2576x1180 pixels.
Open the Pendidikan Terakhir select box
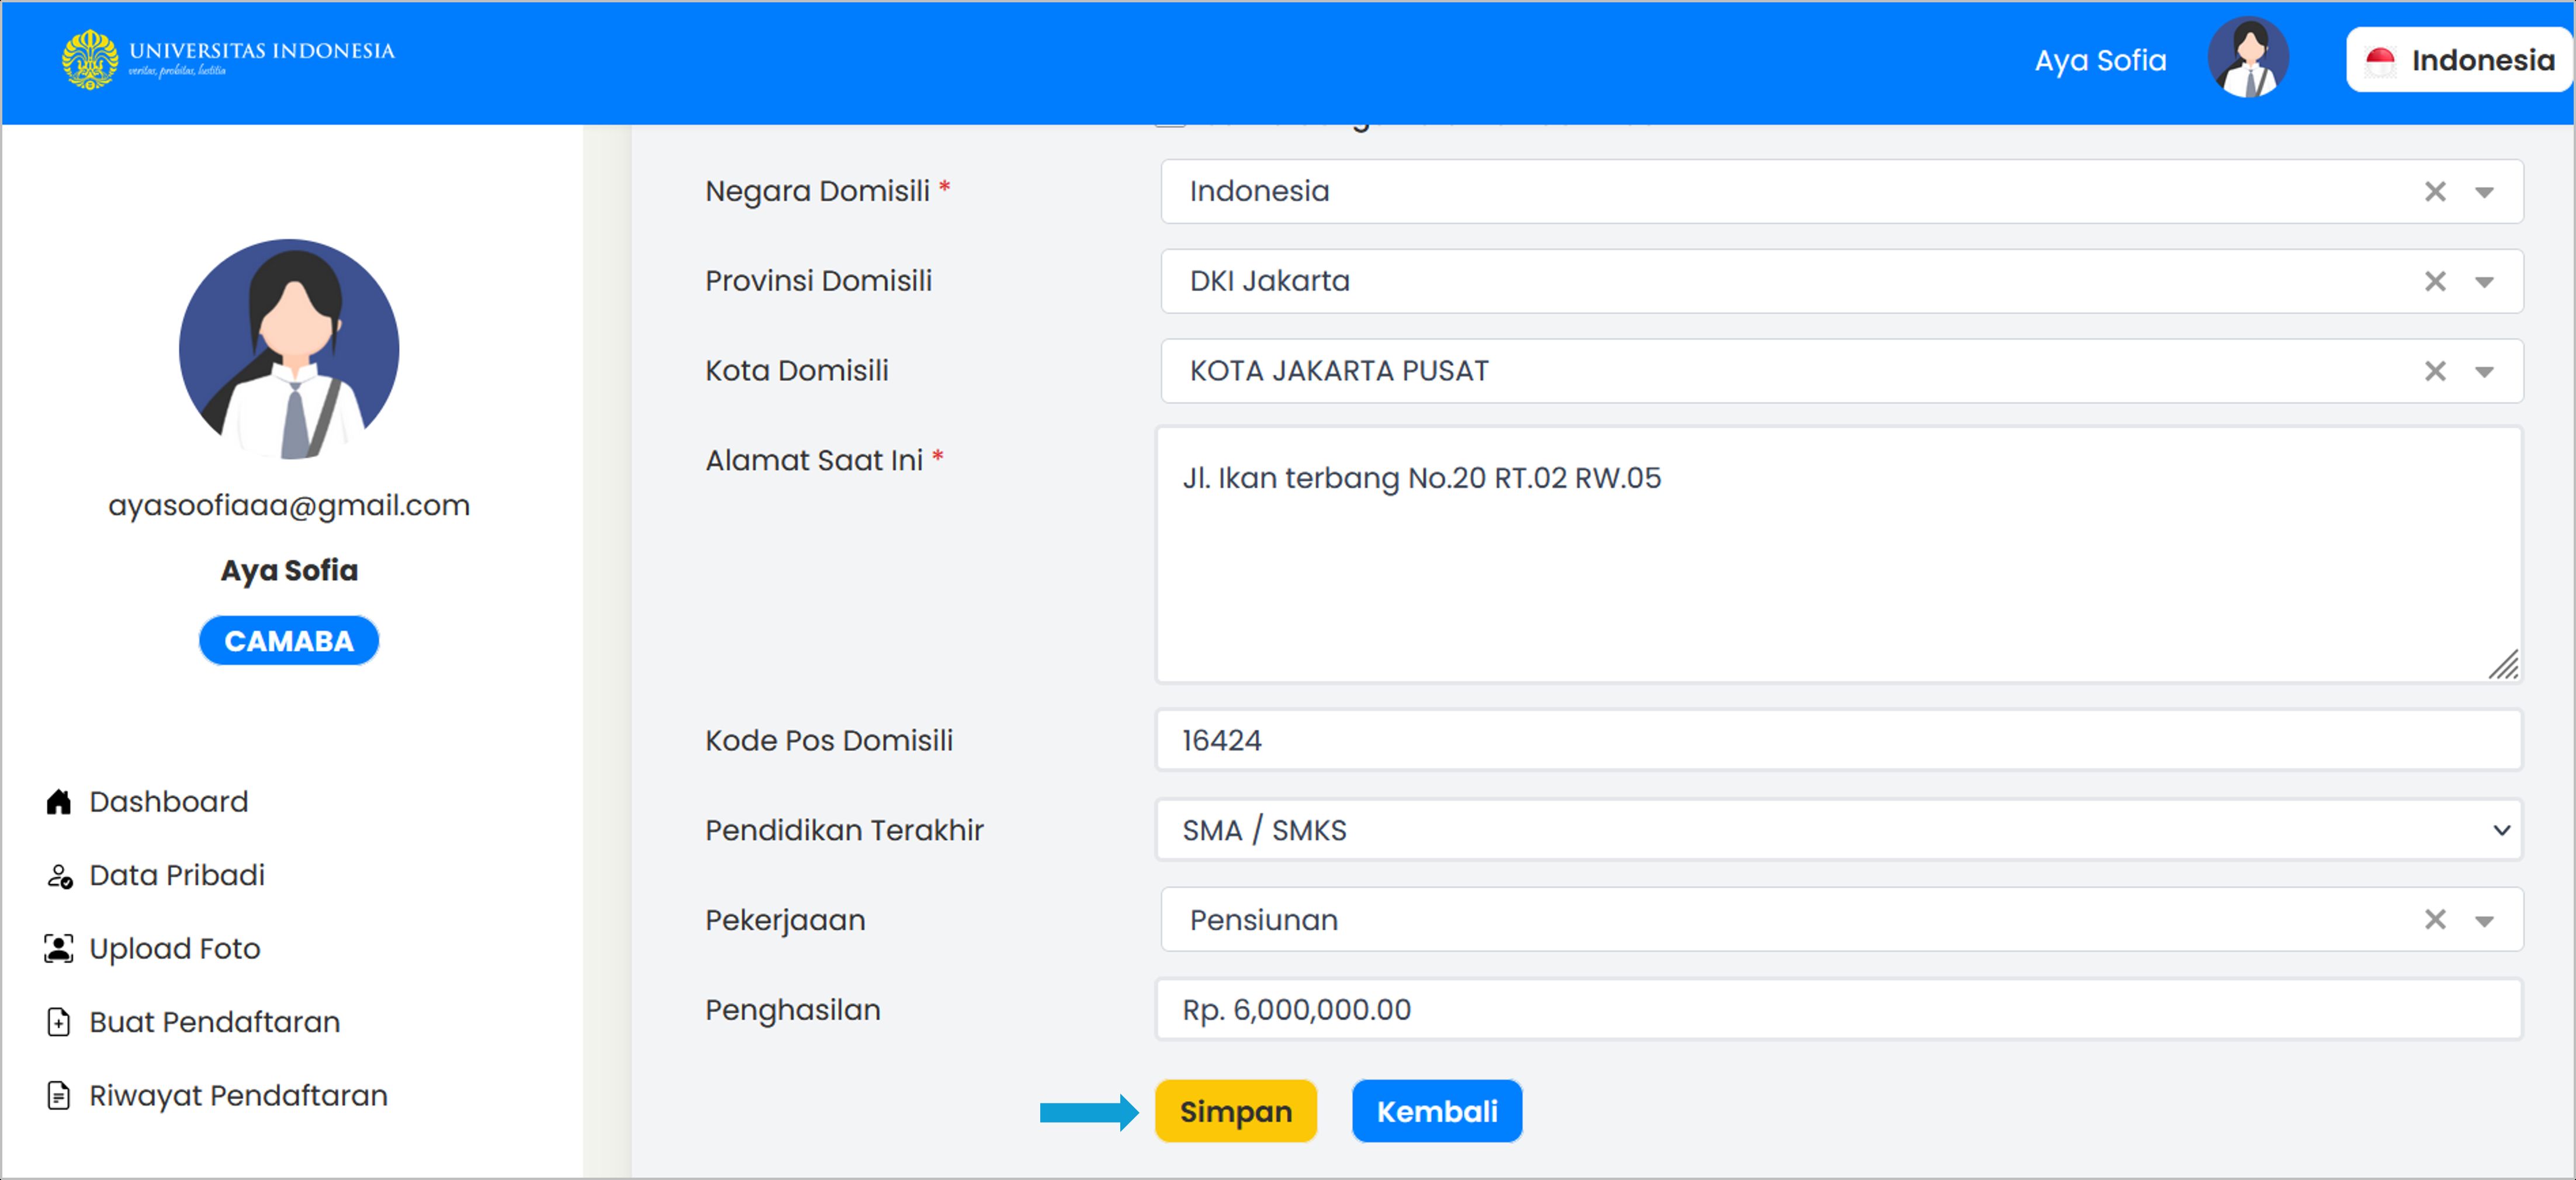pos(1837,829)
